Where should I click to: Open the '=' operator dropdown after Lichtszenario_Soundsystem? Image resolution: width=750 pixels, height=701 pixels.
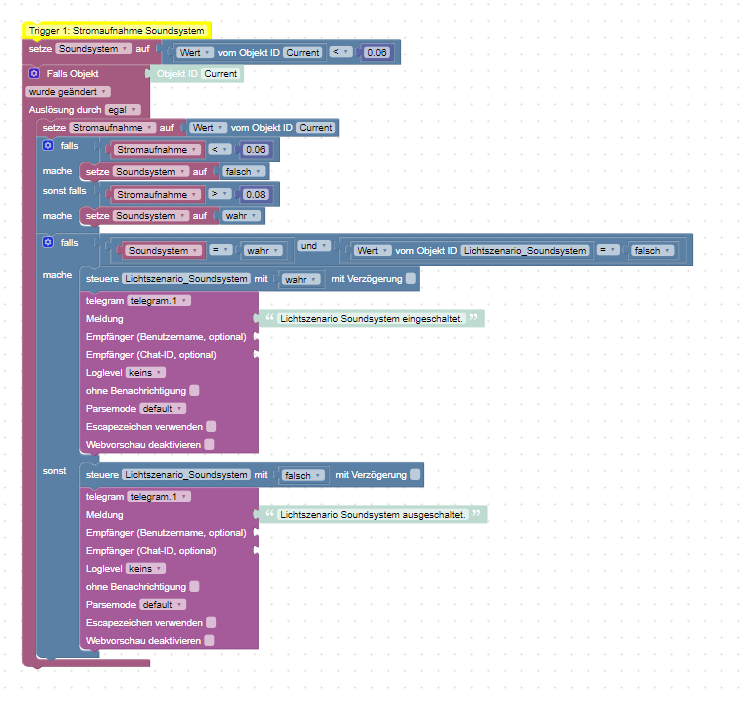pyautogui.click(x=608, y=250)
